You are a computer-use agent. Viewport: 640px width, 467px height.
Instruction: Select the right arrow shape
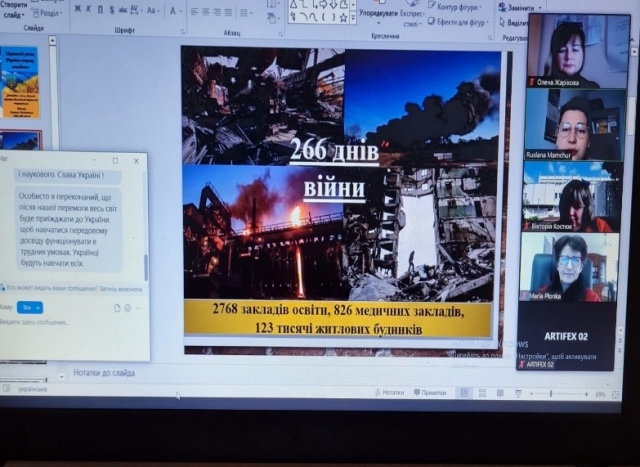pyautogui.click(x=323, y=4)
